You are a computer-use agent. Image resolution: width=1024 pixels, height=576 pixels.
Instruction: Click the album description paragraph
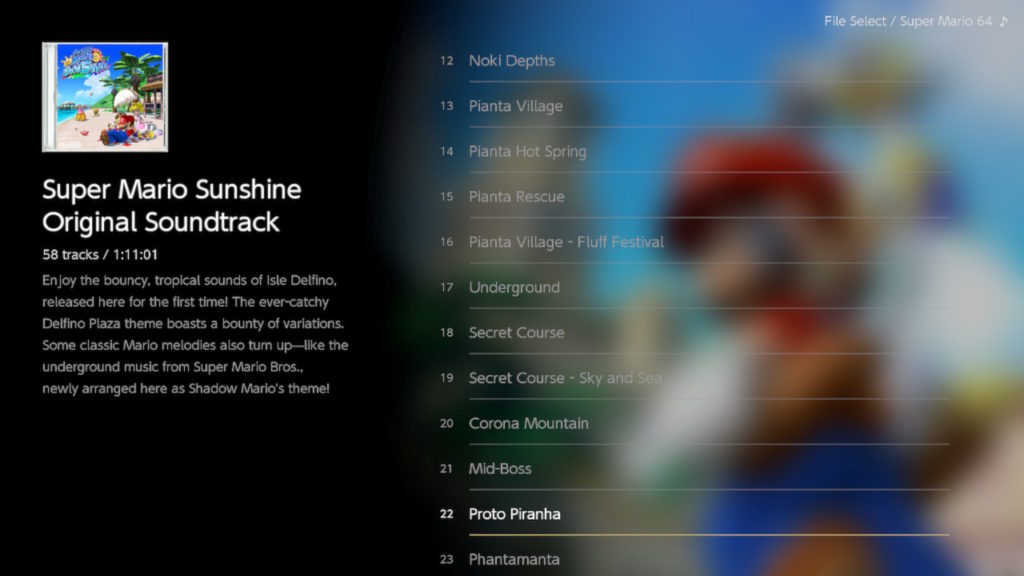coord(195,334)
